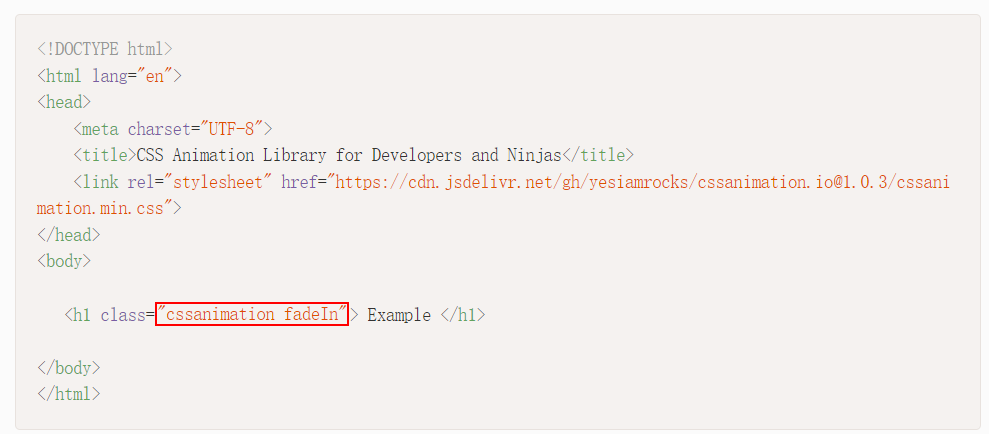Select the "UTF-8" charset value
The image size is (989, 434).
click(x=231, y=129)
